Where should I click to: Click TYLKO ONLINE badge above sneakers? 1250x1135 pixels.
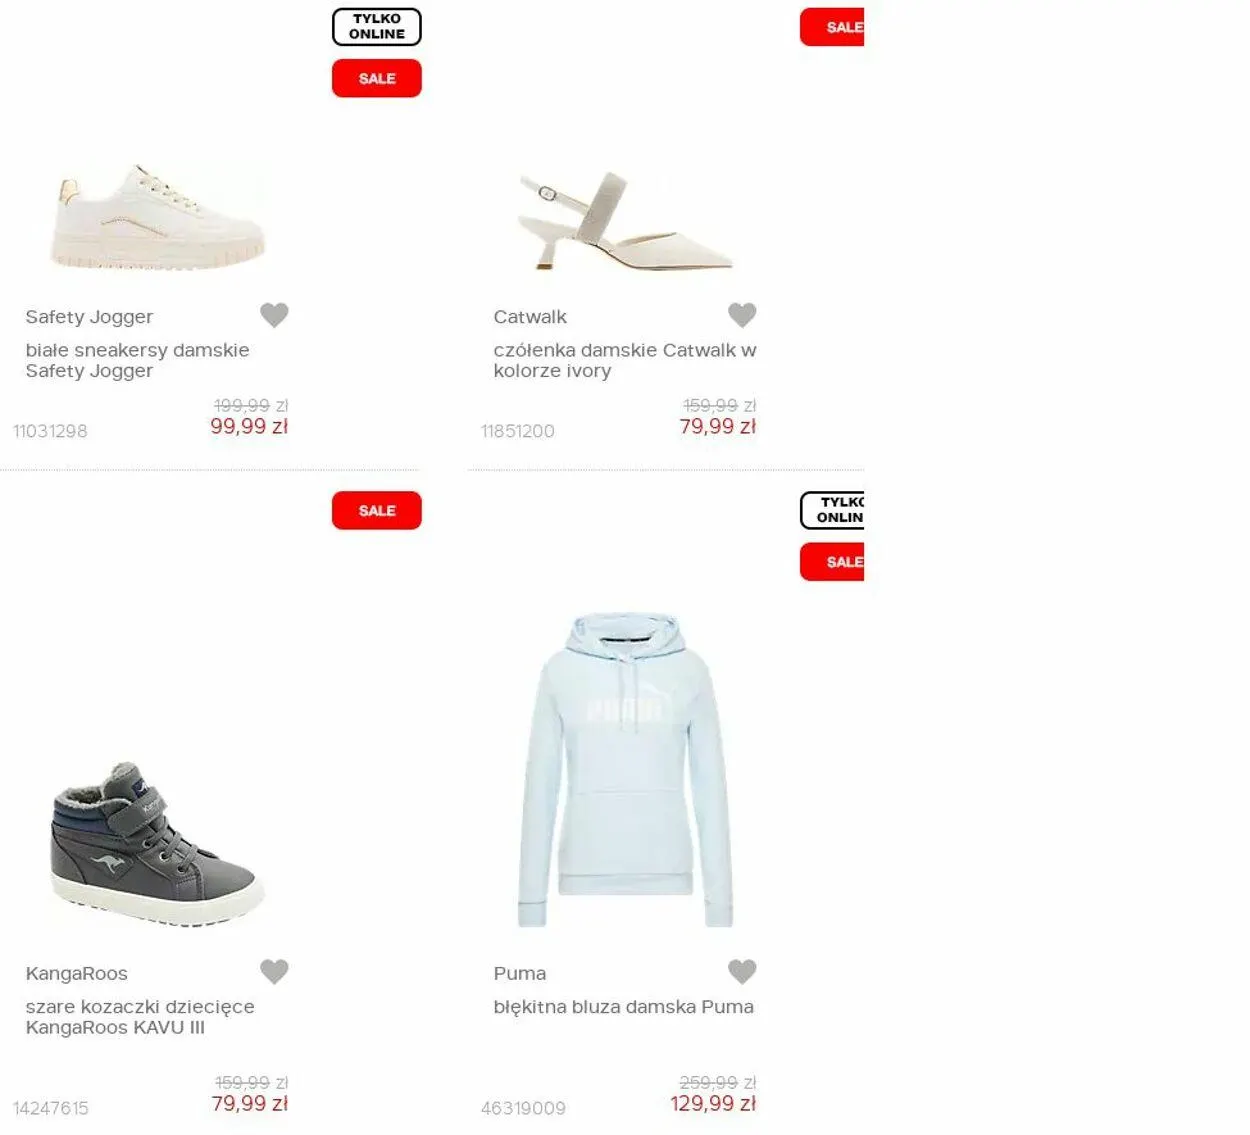pyautogui.click(x=377, y=27)
